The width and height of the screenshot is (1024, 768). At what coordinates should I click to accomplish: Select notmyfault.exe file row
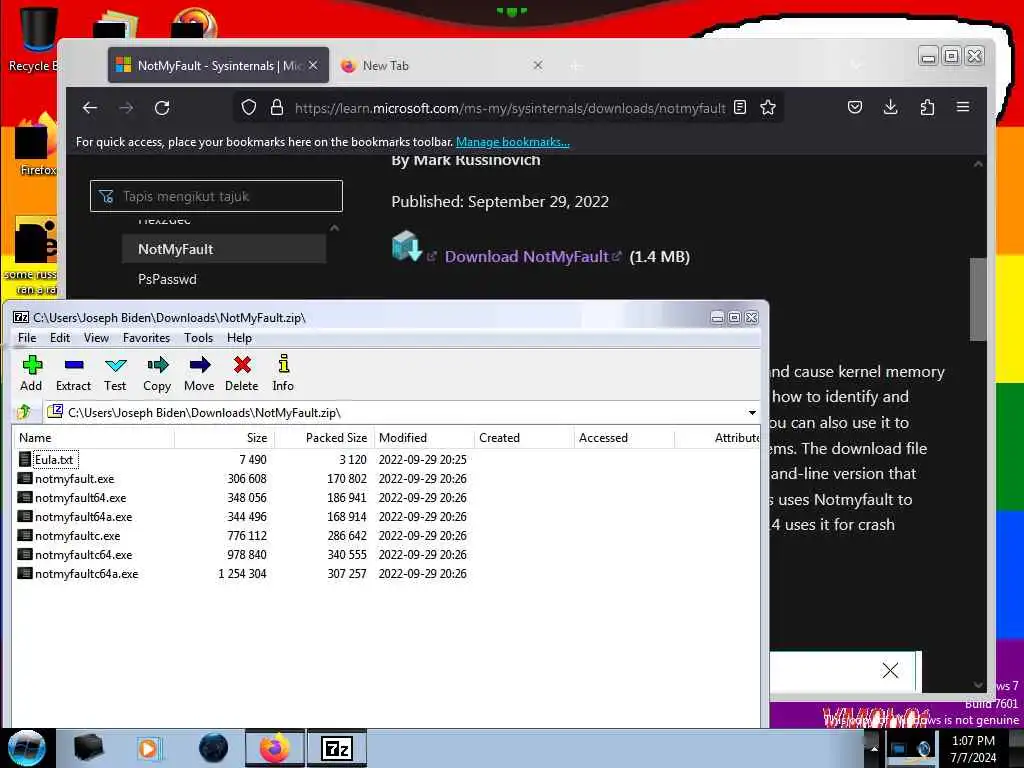[385, 479]
